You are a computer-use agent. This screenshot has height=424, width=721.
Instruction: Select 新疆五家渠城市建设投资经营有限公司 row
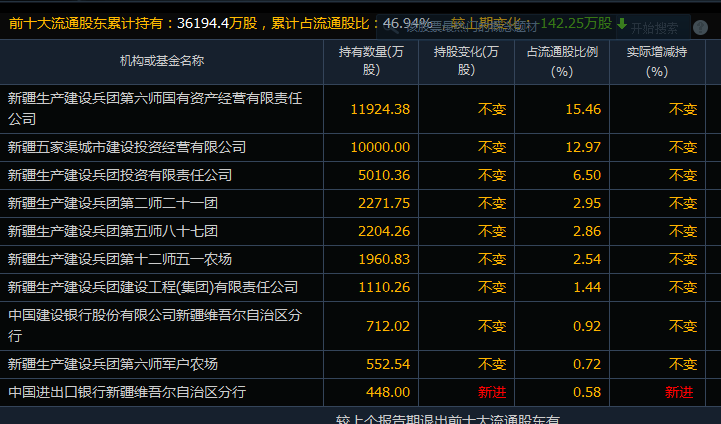pyautogui.click(x=127, y=147)
